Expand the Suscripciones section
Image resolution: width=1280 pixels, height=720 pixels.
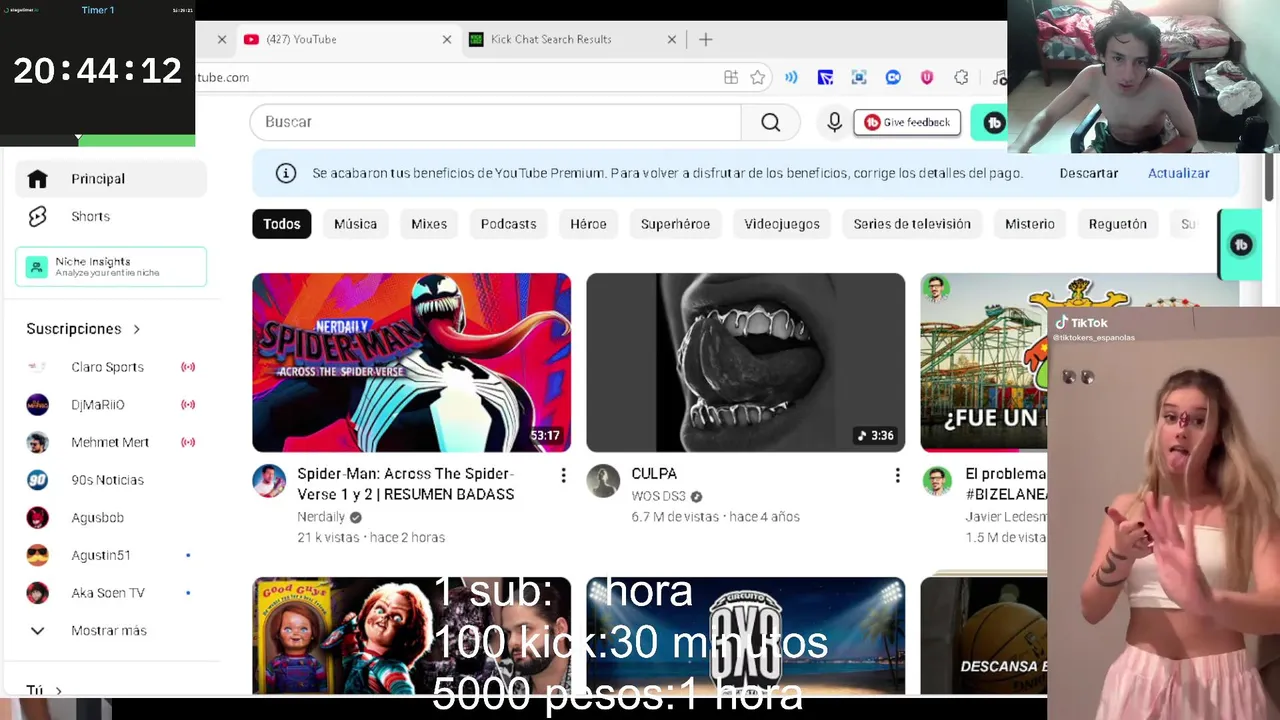click(x=83, y=329)
